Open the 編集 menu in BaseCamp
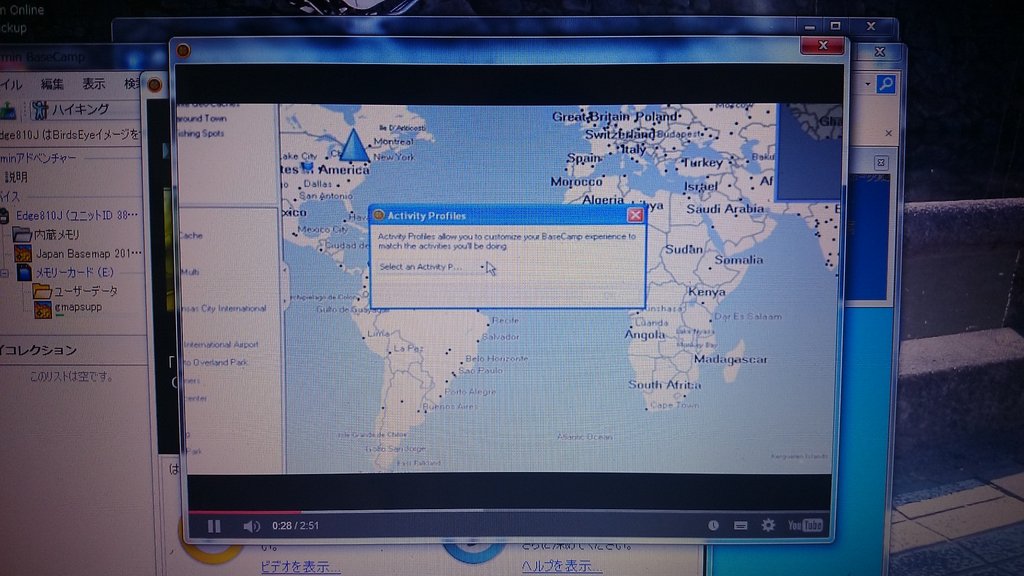The image size is (1024, 576). [x=52, y=84]
